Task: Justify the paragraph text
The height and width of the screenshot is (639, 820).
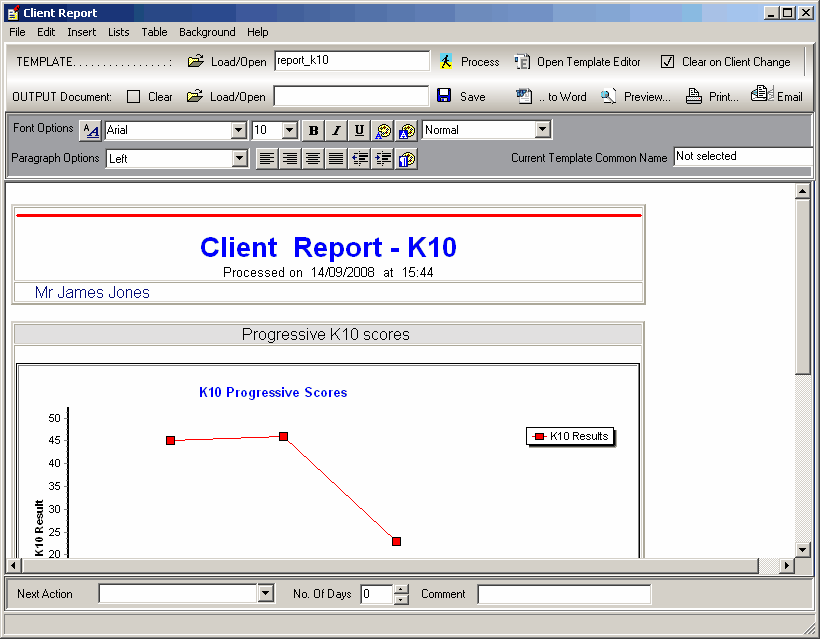Action: (x=336, y=159)
